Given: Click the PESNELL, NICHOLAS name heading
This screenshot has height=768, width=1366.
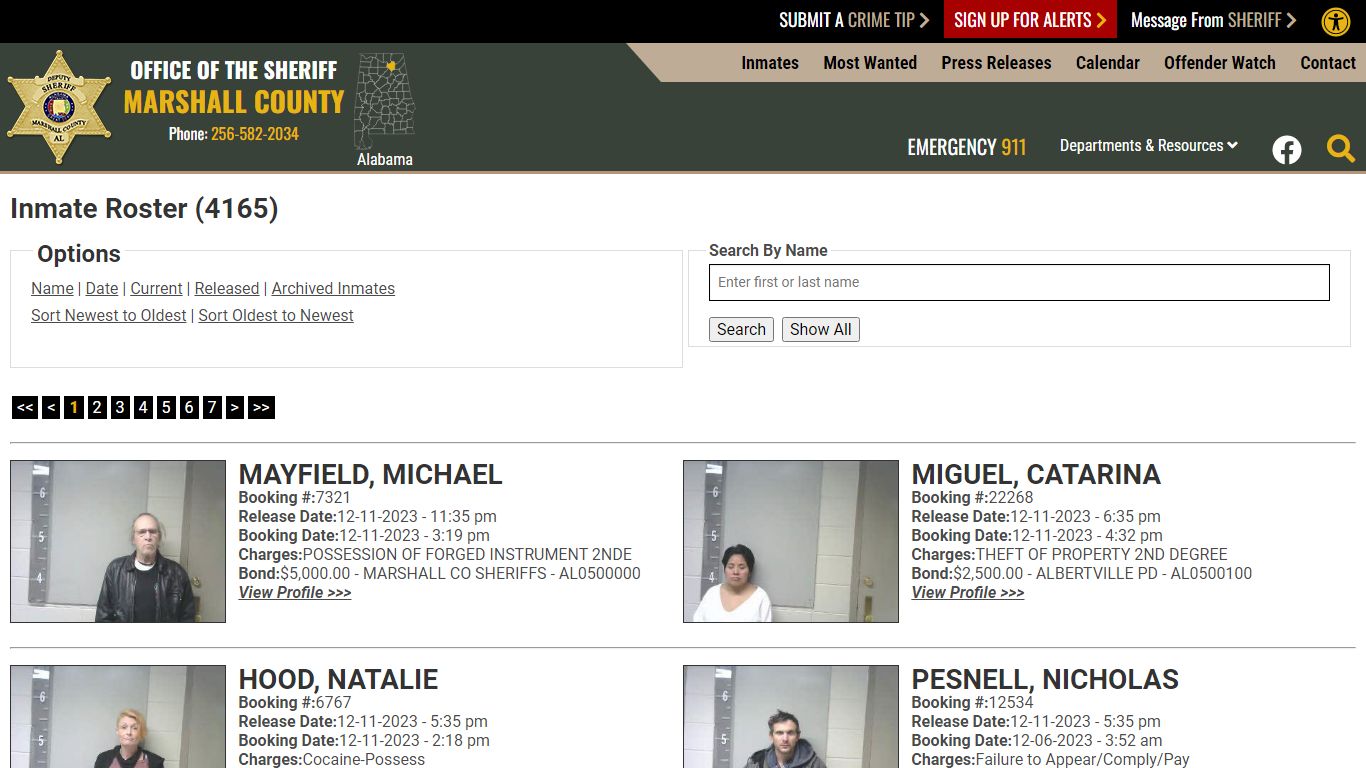Looking at the screenshot, I should point(1045,679).
